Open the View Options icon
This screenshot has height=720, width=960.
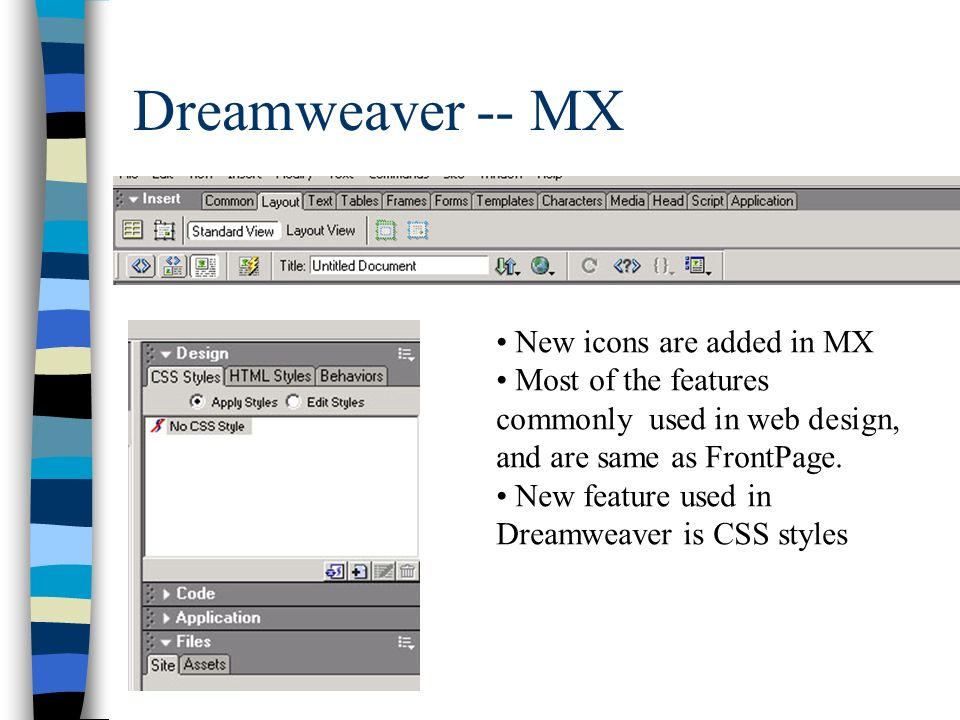point(698,266)
